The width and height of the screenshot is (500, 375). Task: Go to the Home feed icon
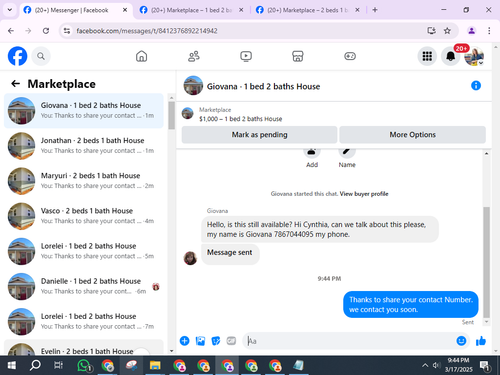click(x=141, y=56)
